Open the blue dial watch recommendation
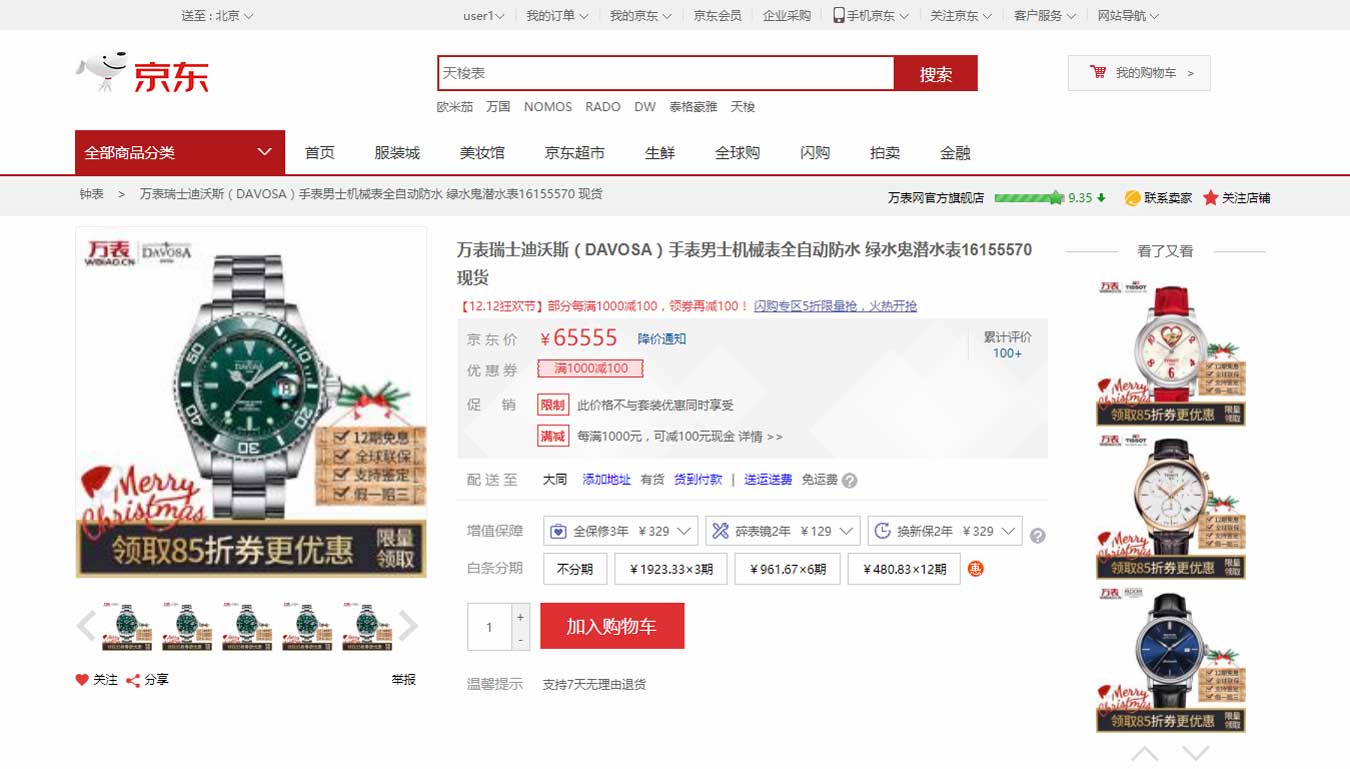1350x769 pixels. point(1171,659)
